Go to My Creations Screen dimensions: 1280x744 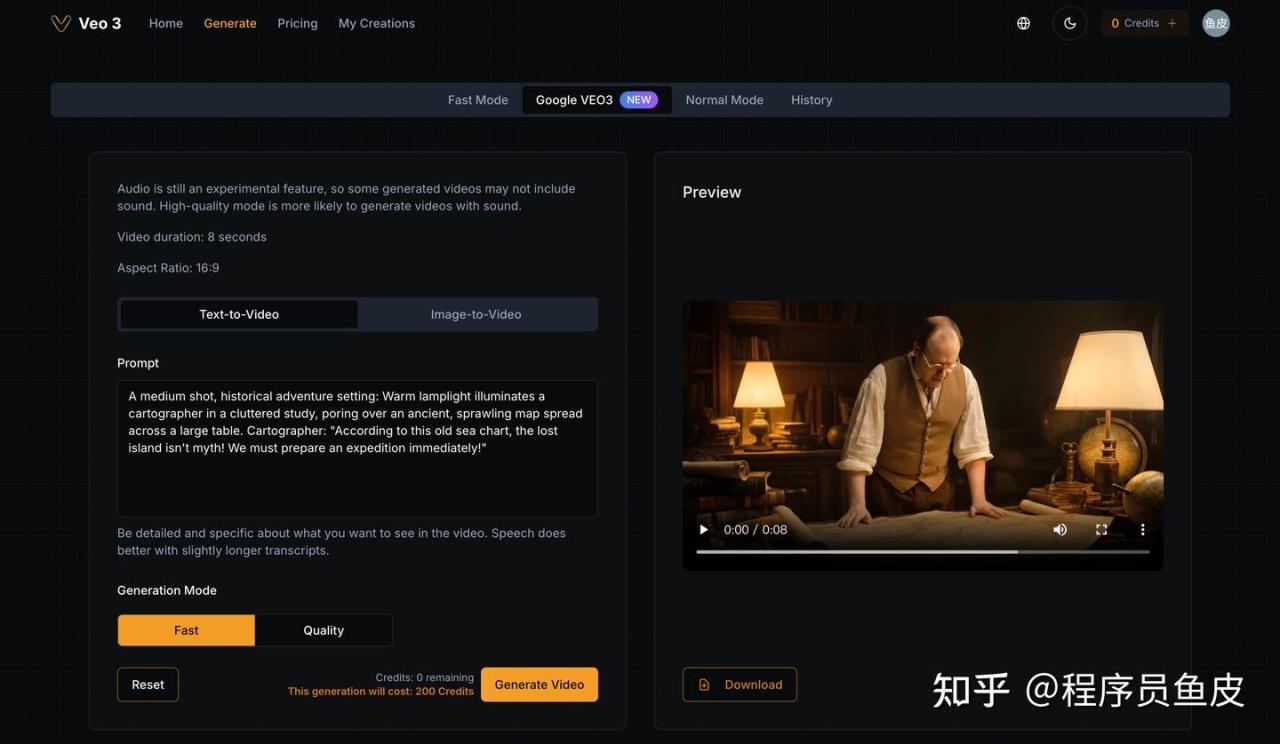pyautogui.click(x=376, y=23)
